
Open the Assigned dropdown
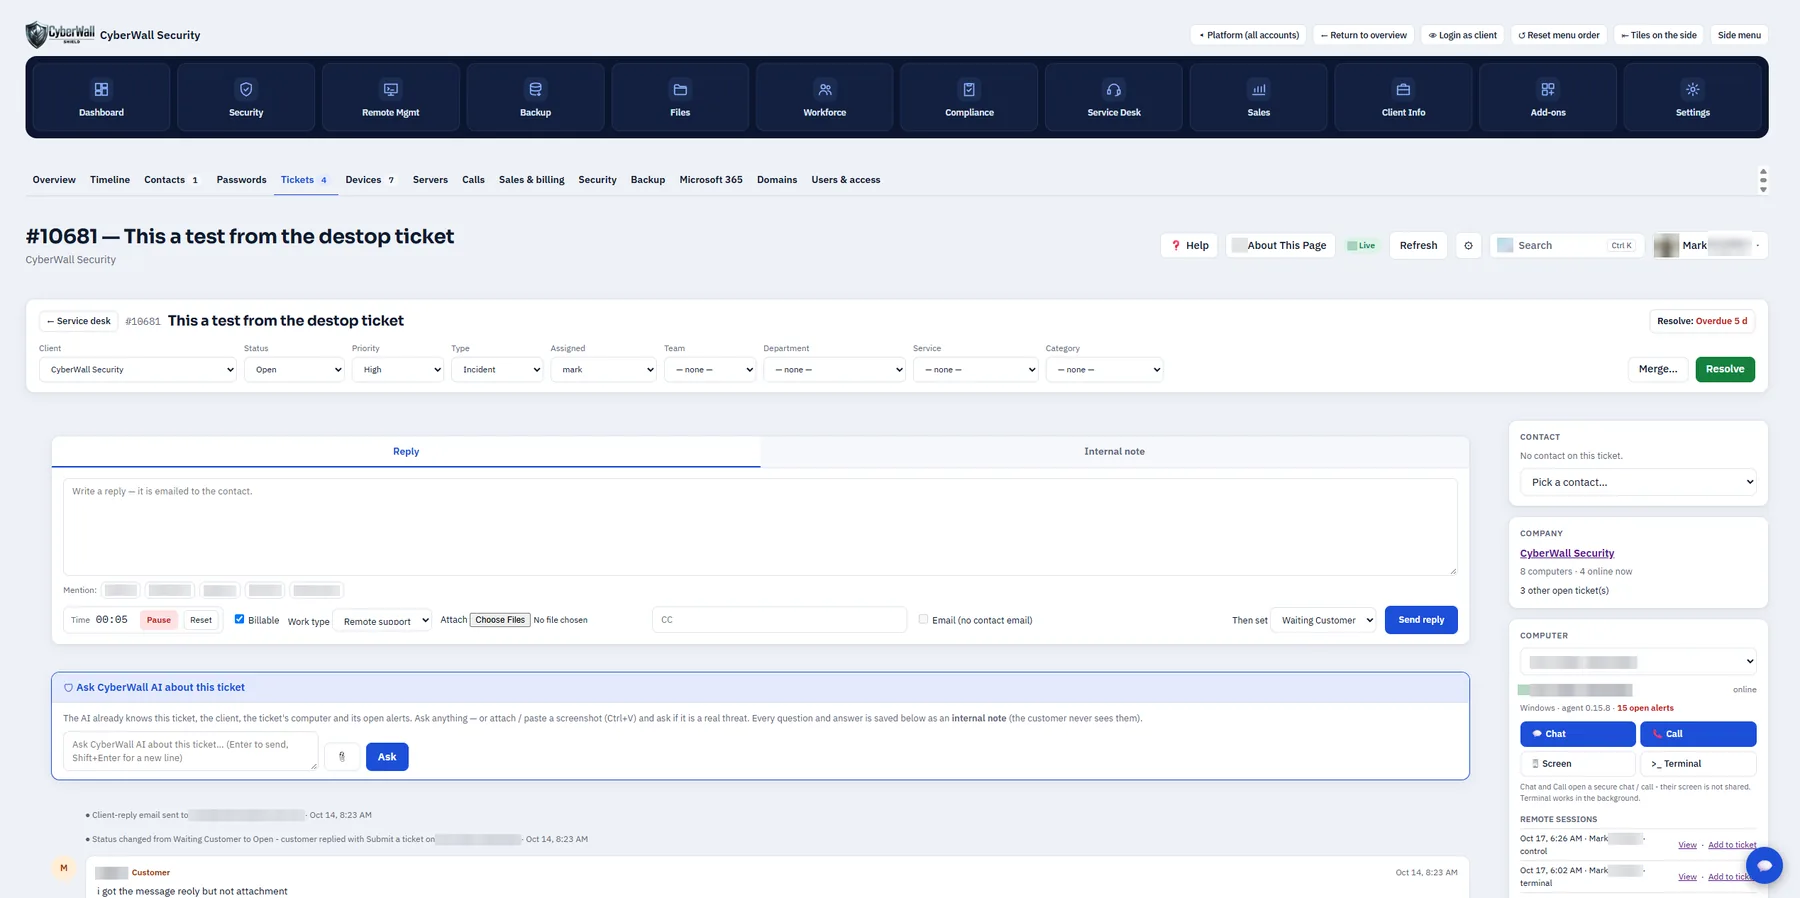click(603, 370)
